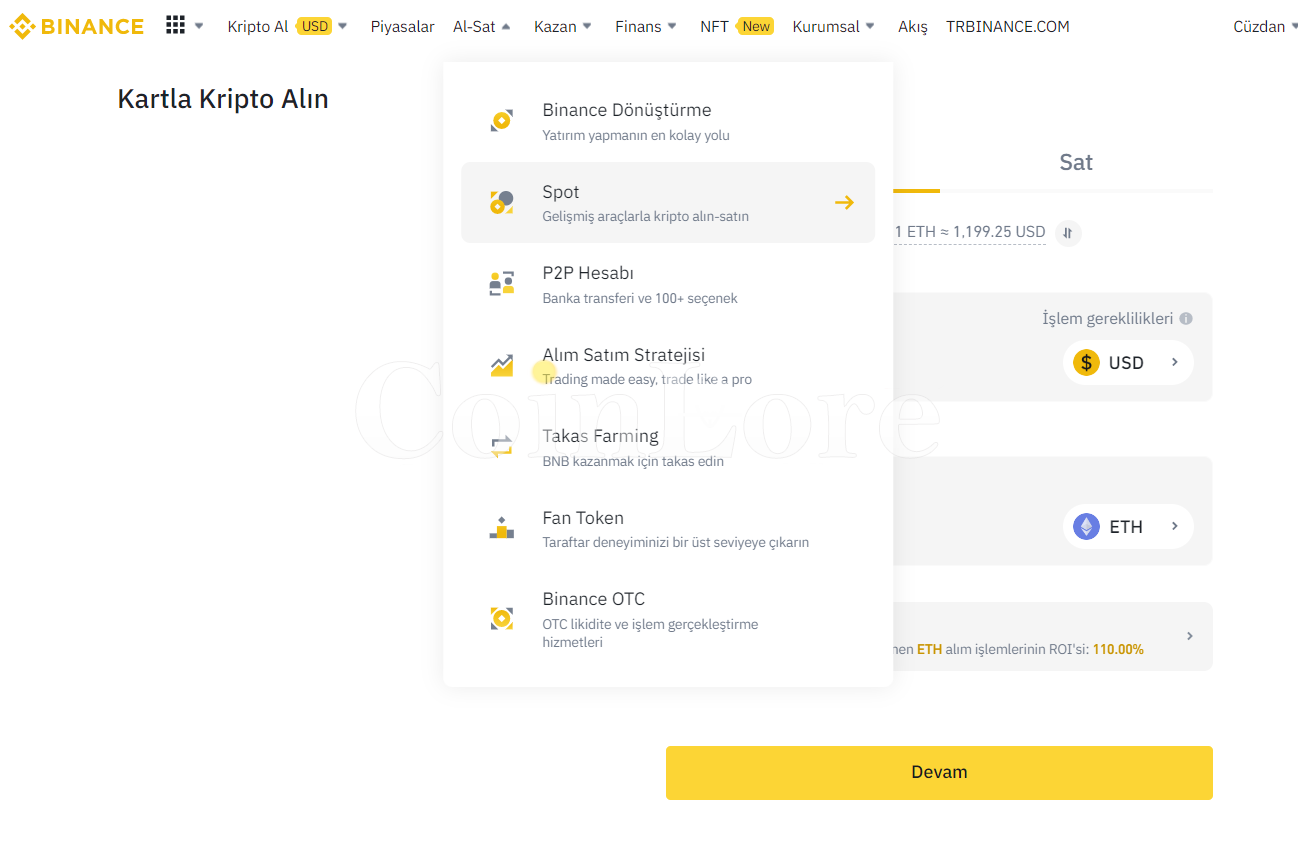The width and height of the screenshot is (1298, 846).
Task: Click the ETH Ethereum coin icon
Action: pyautogui.click(x=1086, y=526)
